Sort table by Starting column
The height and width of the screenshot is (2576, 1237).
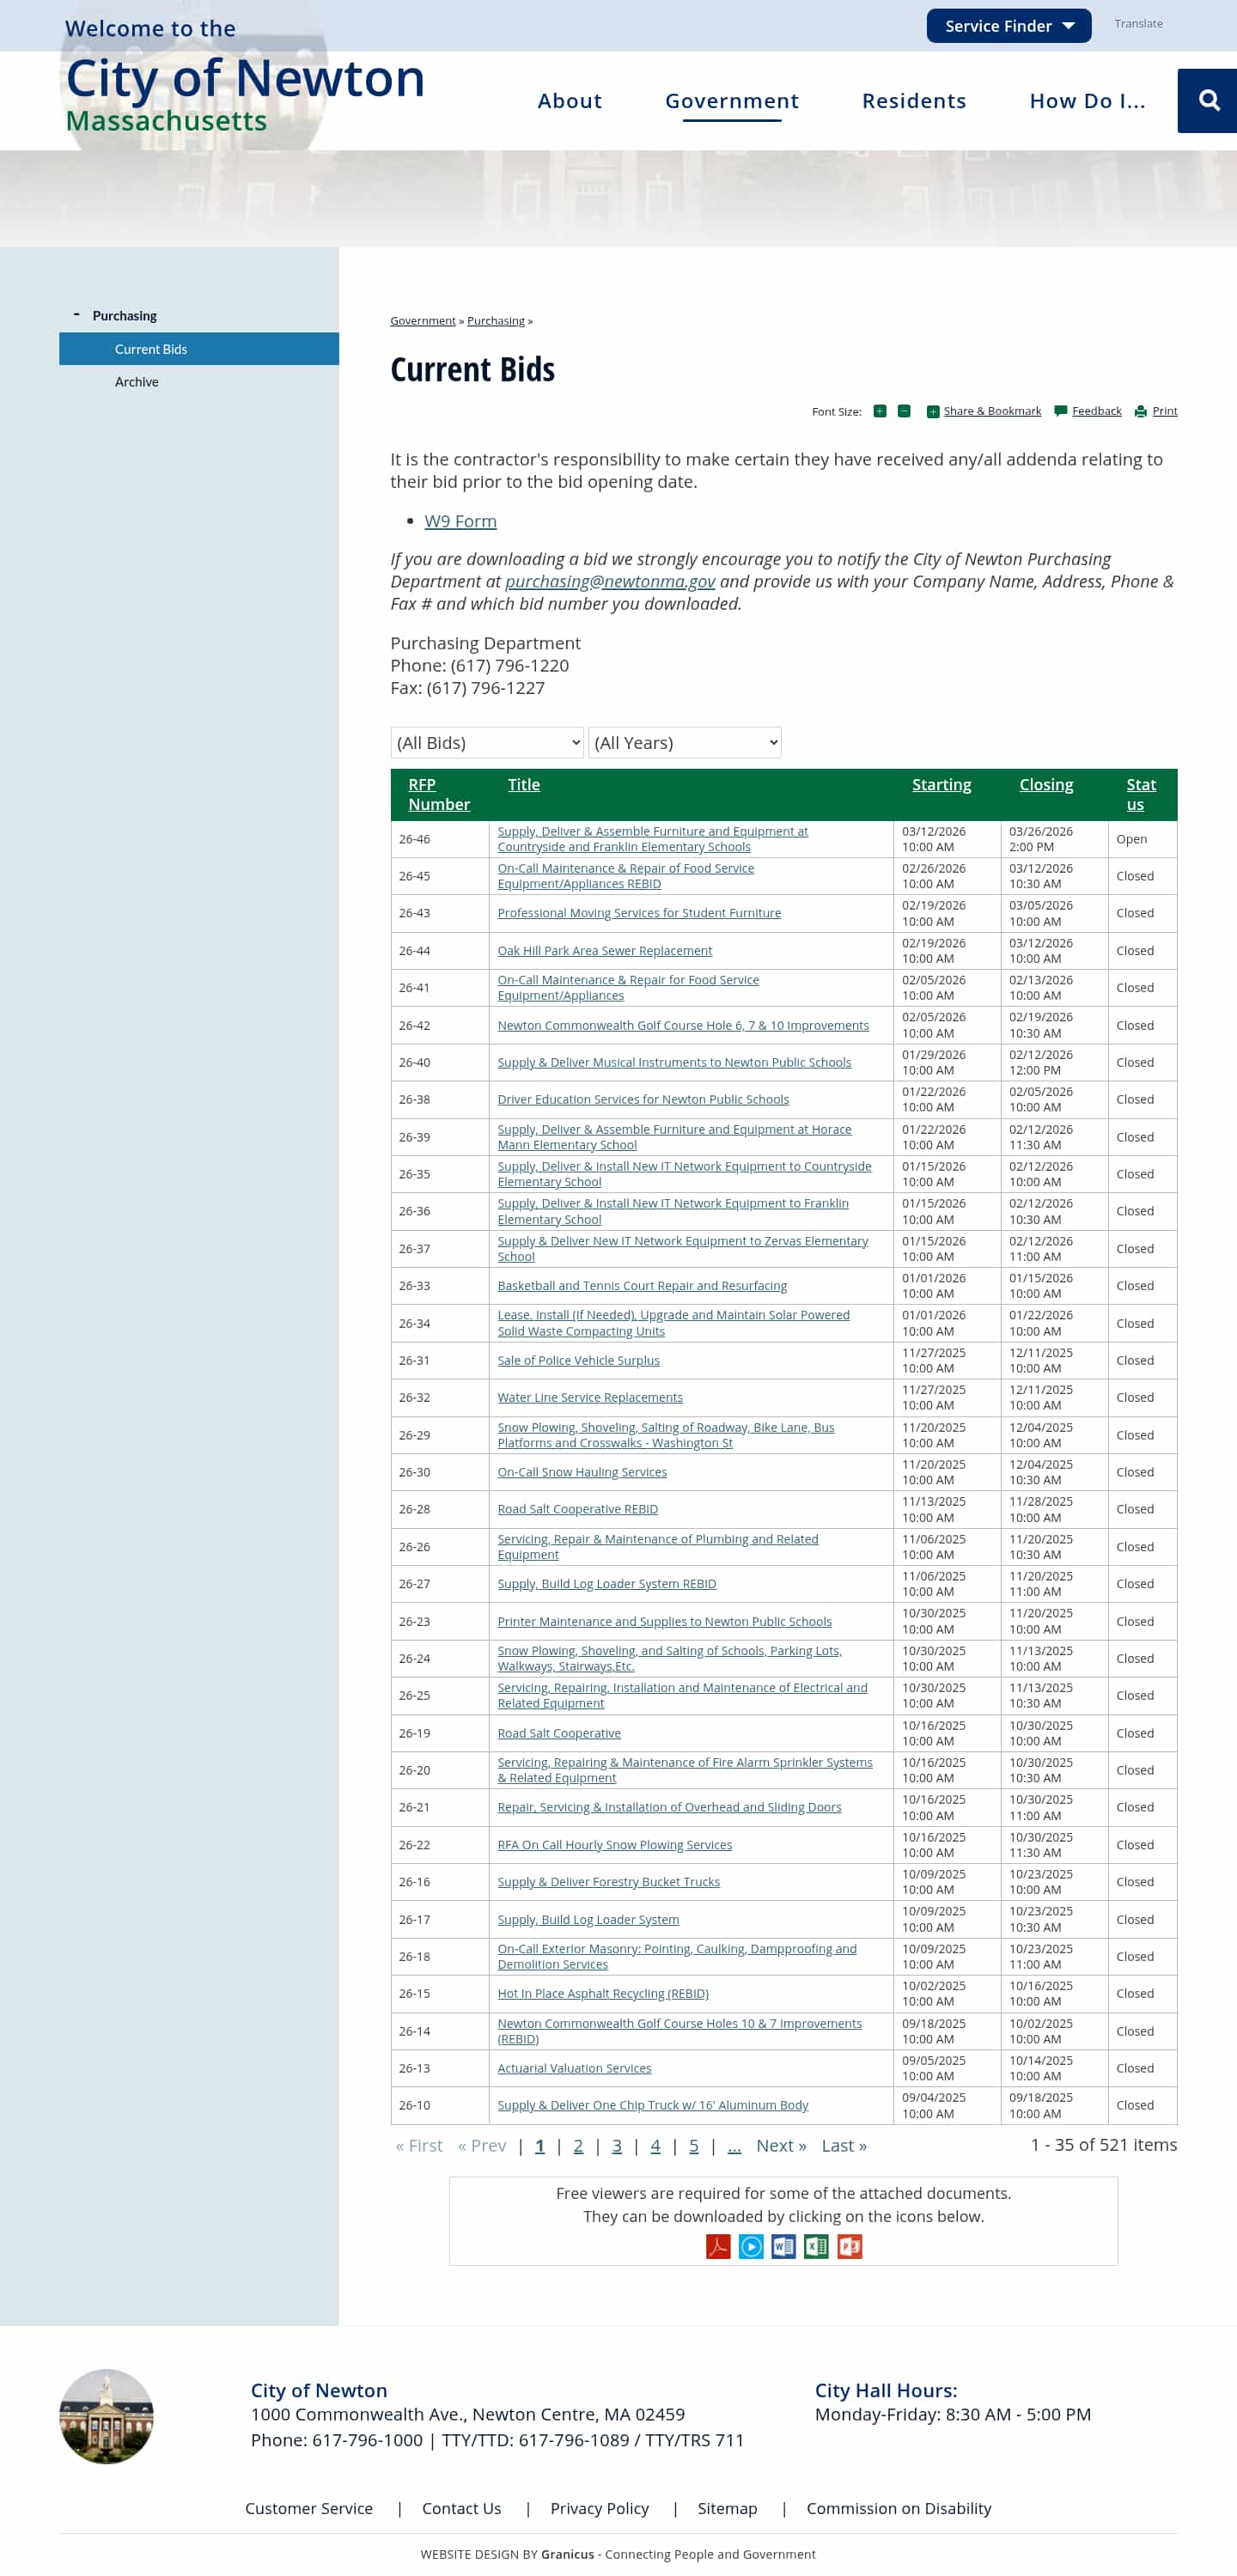point(941,785)
